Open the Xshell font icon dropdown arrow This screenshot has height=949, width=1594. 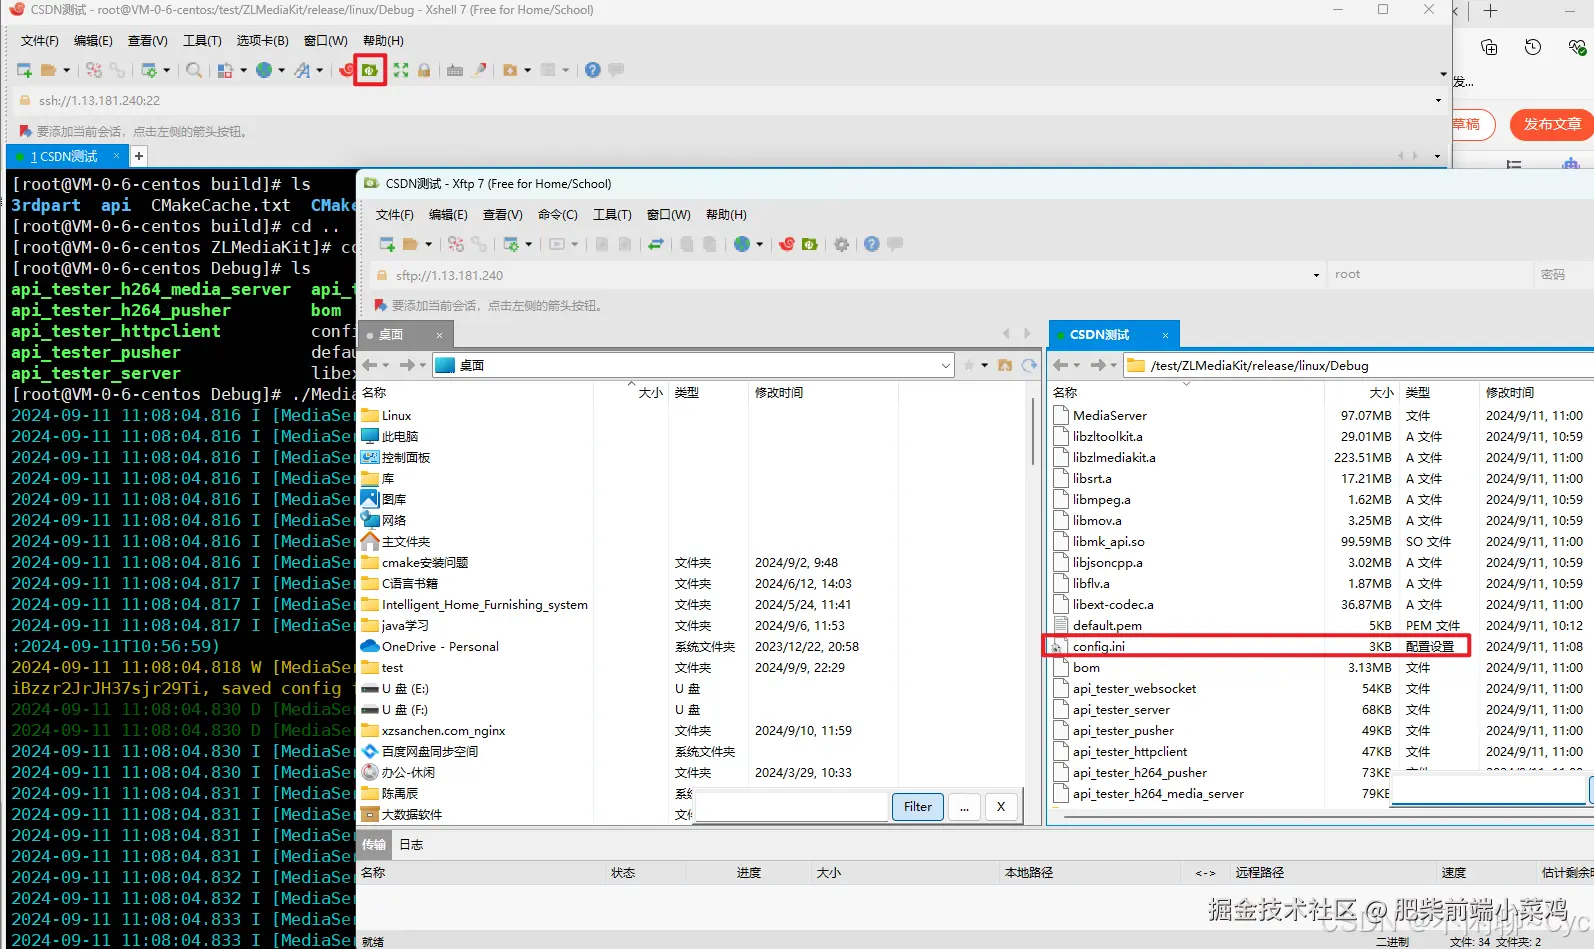pos(320,70)
